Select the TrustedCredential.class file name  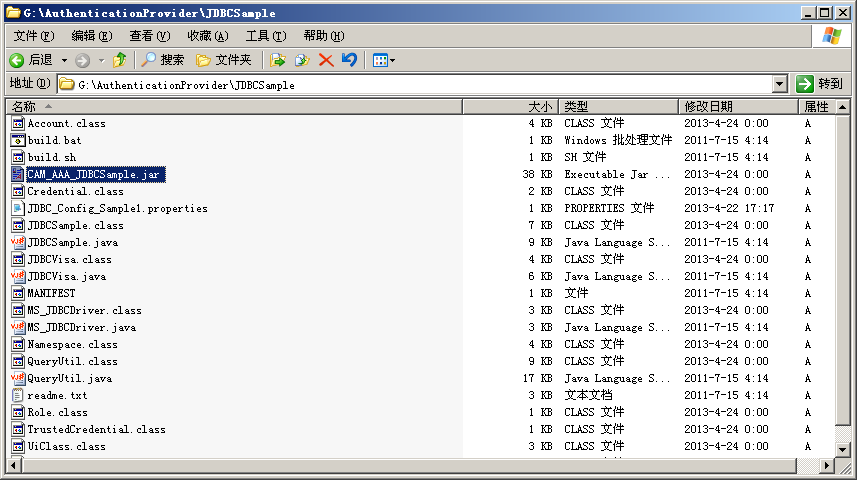[97, 430]
